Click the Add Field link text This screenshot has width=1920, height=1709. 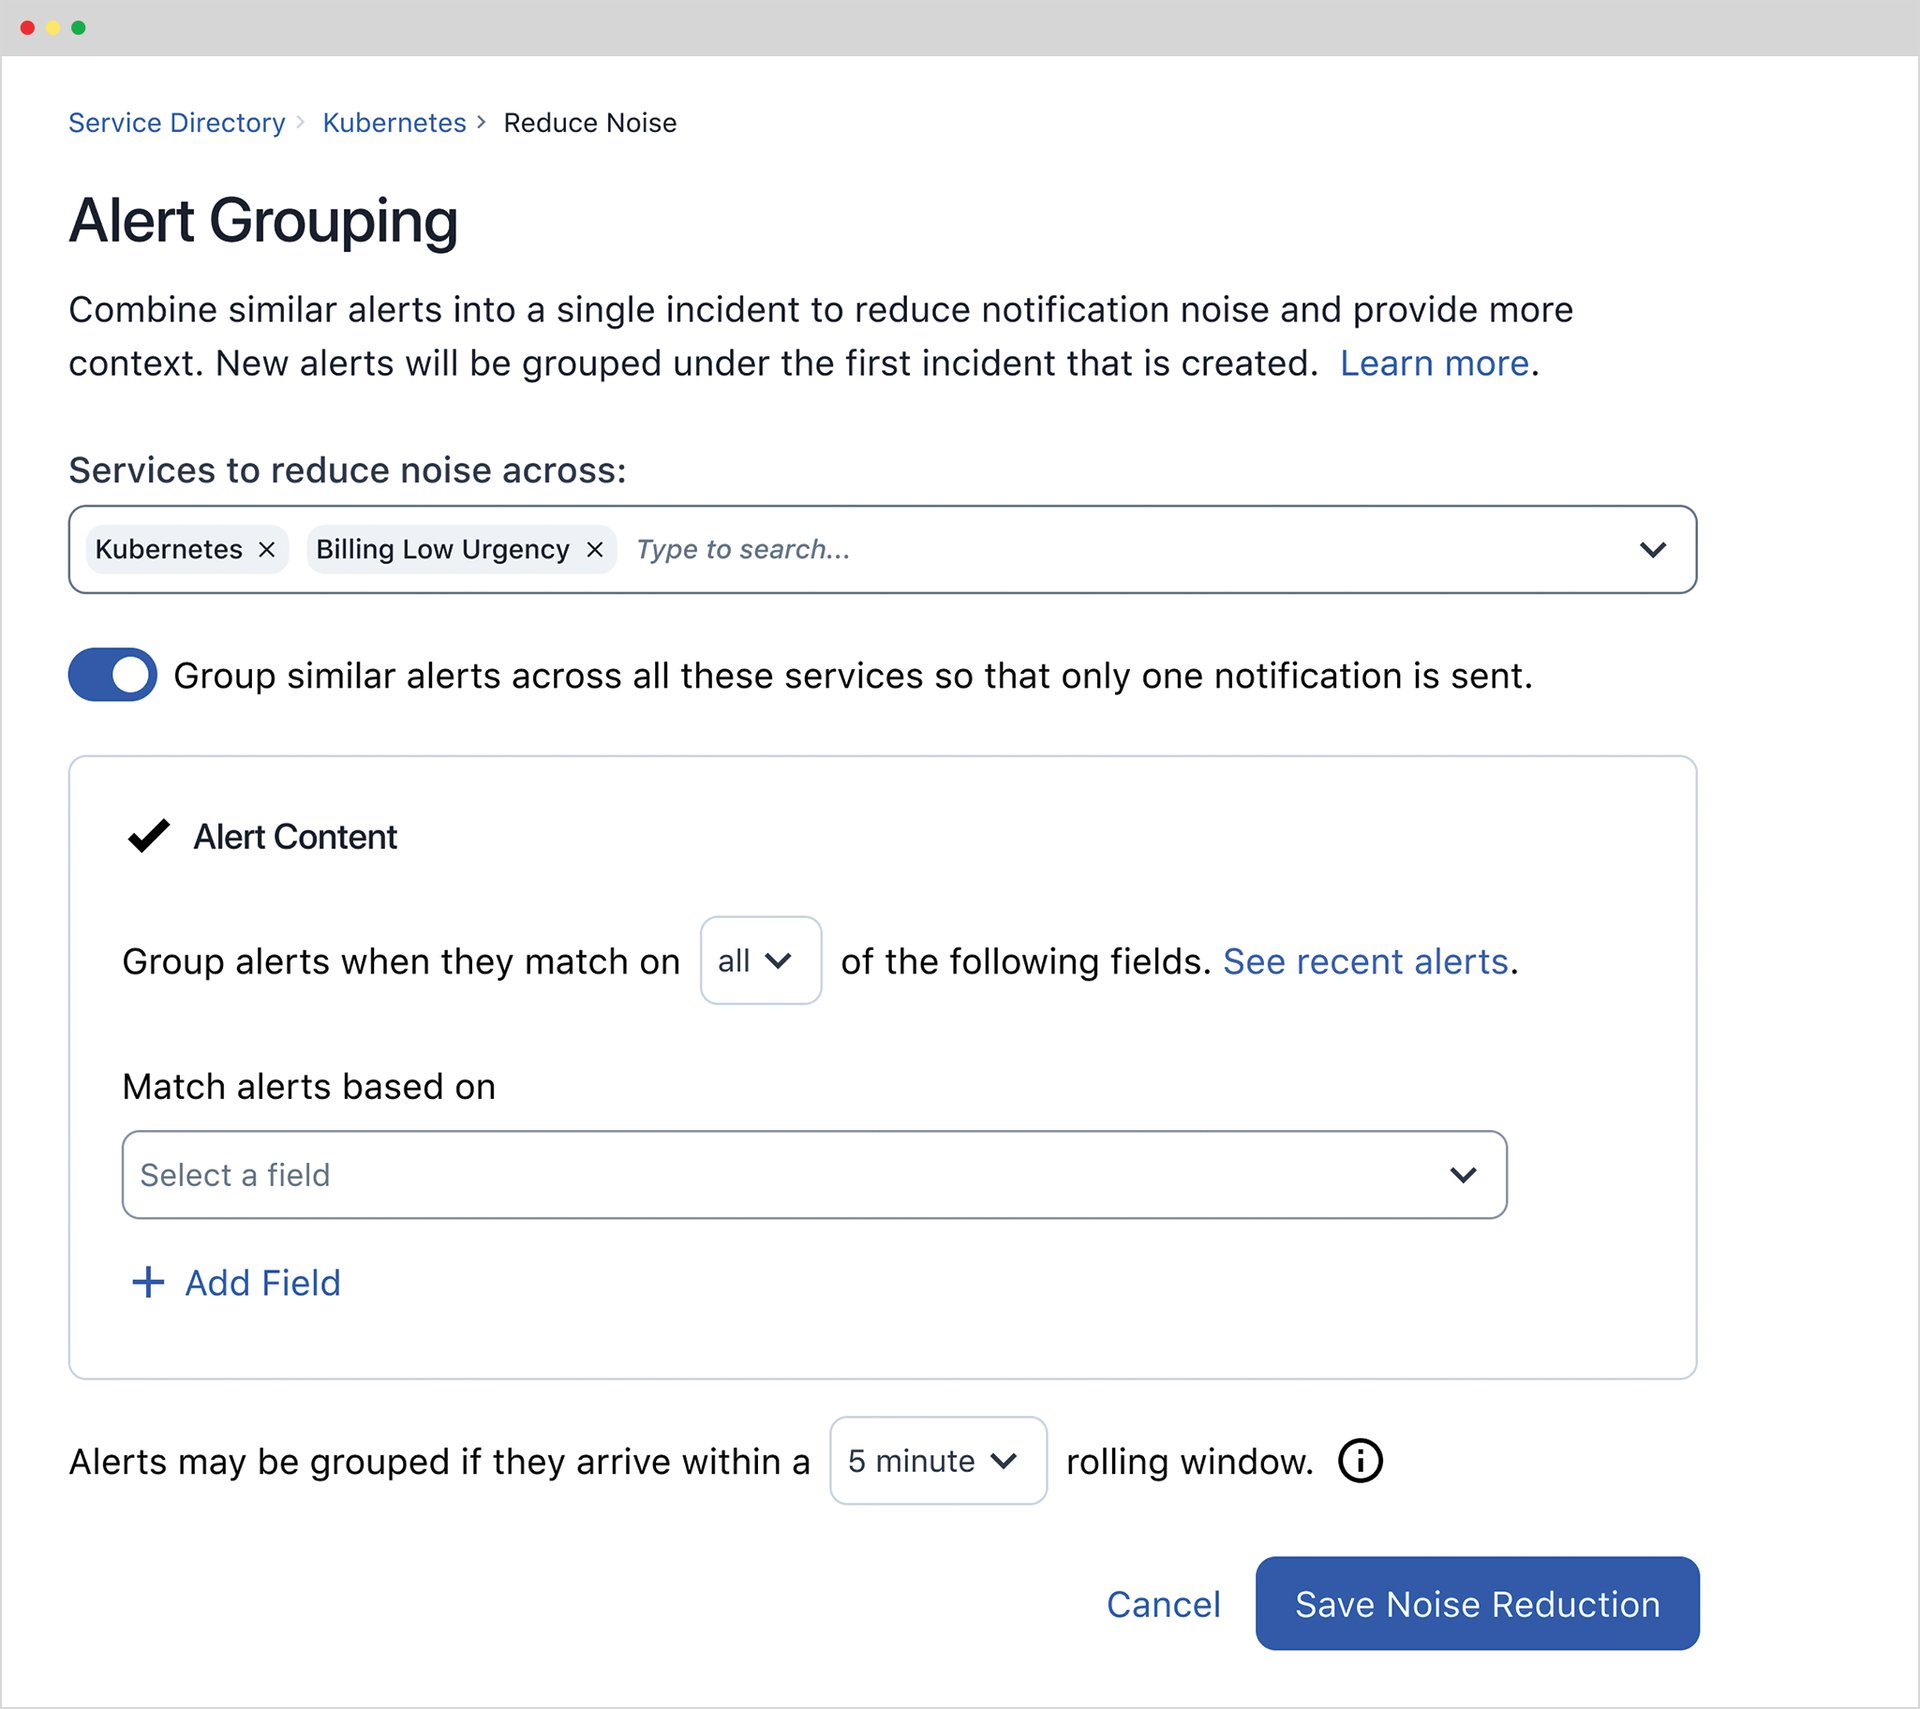263,1283
